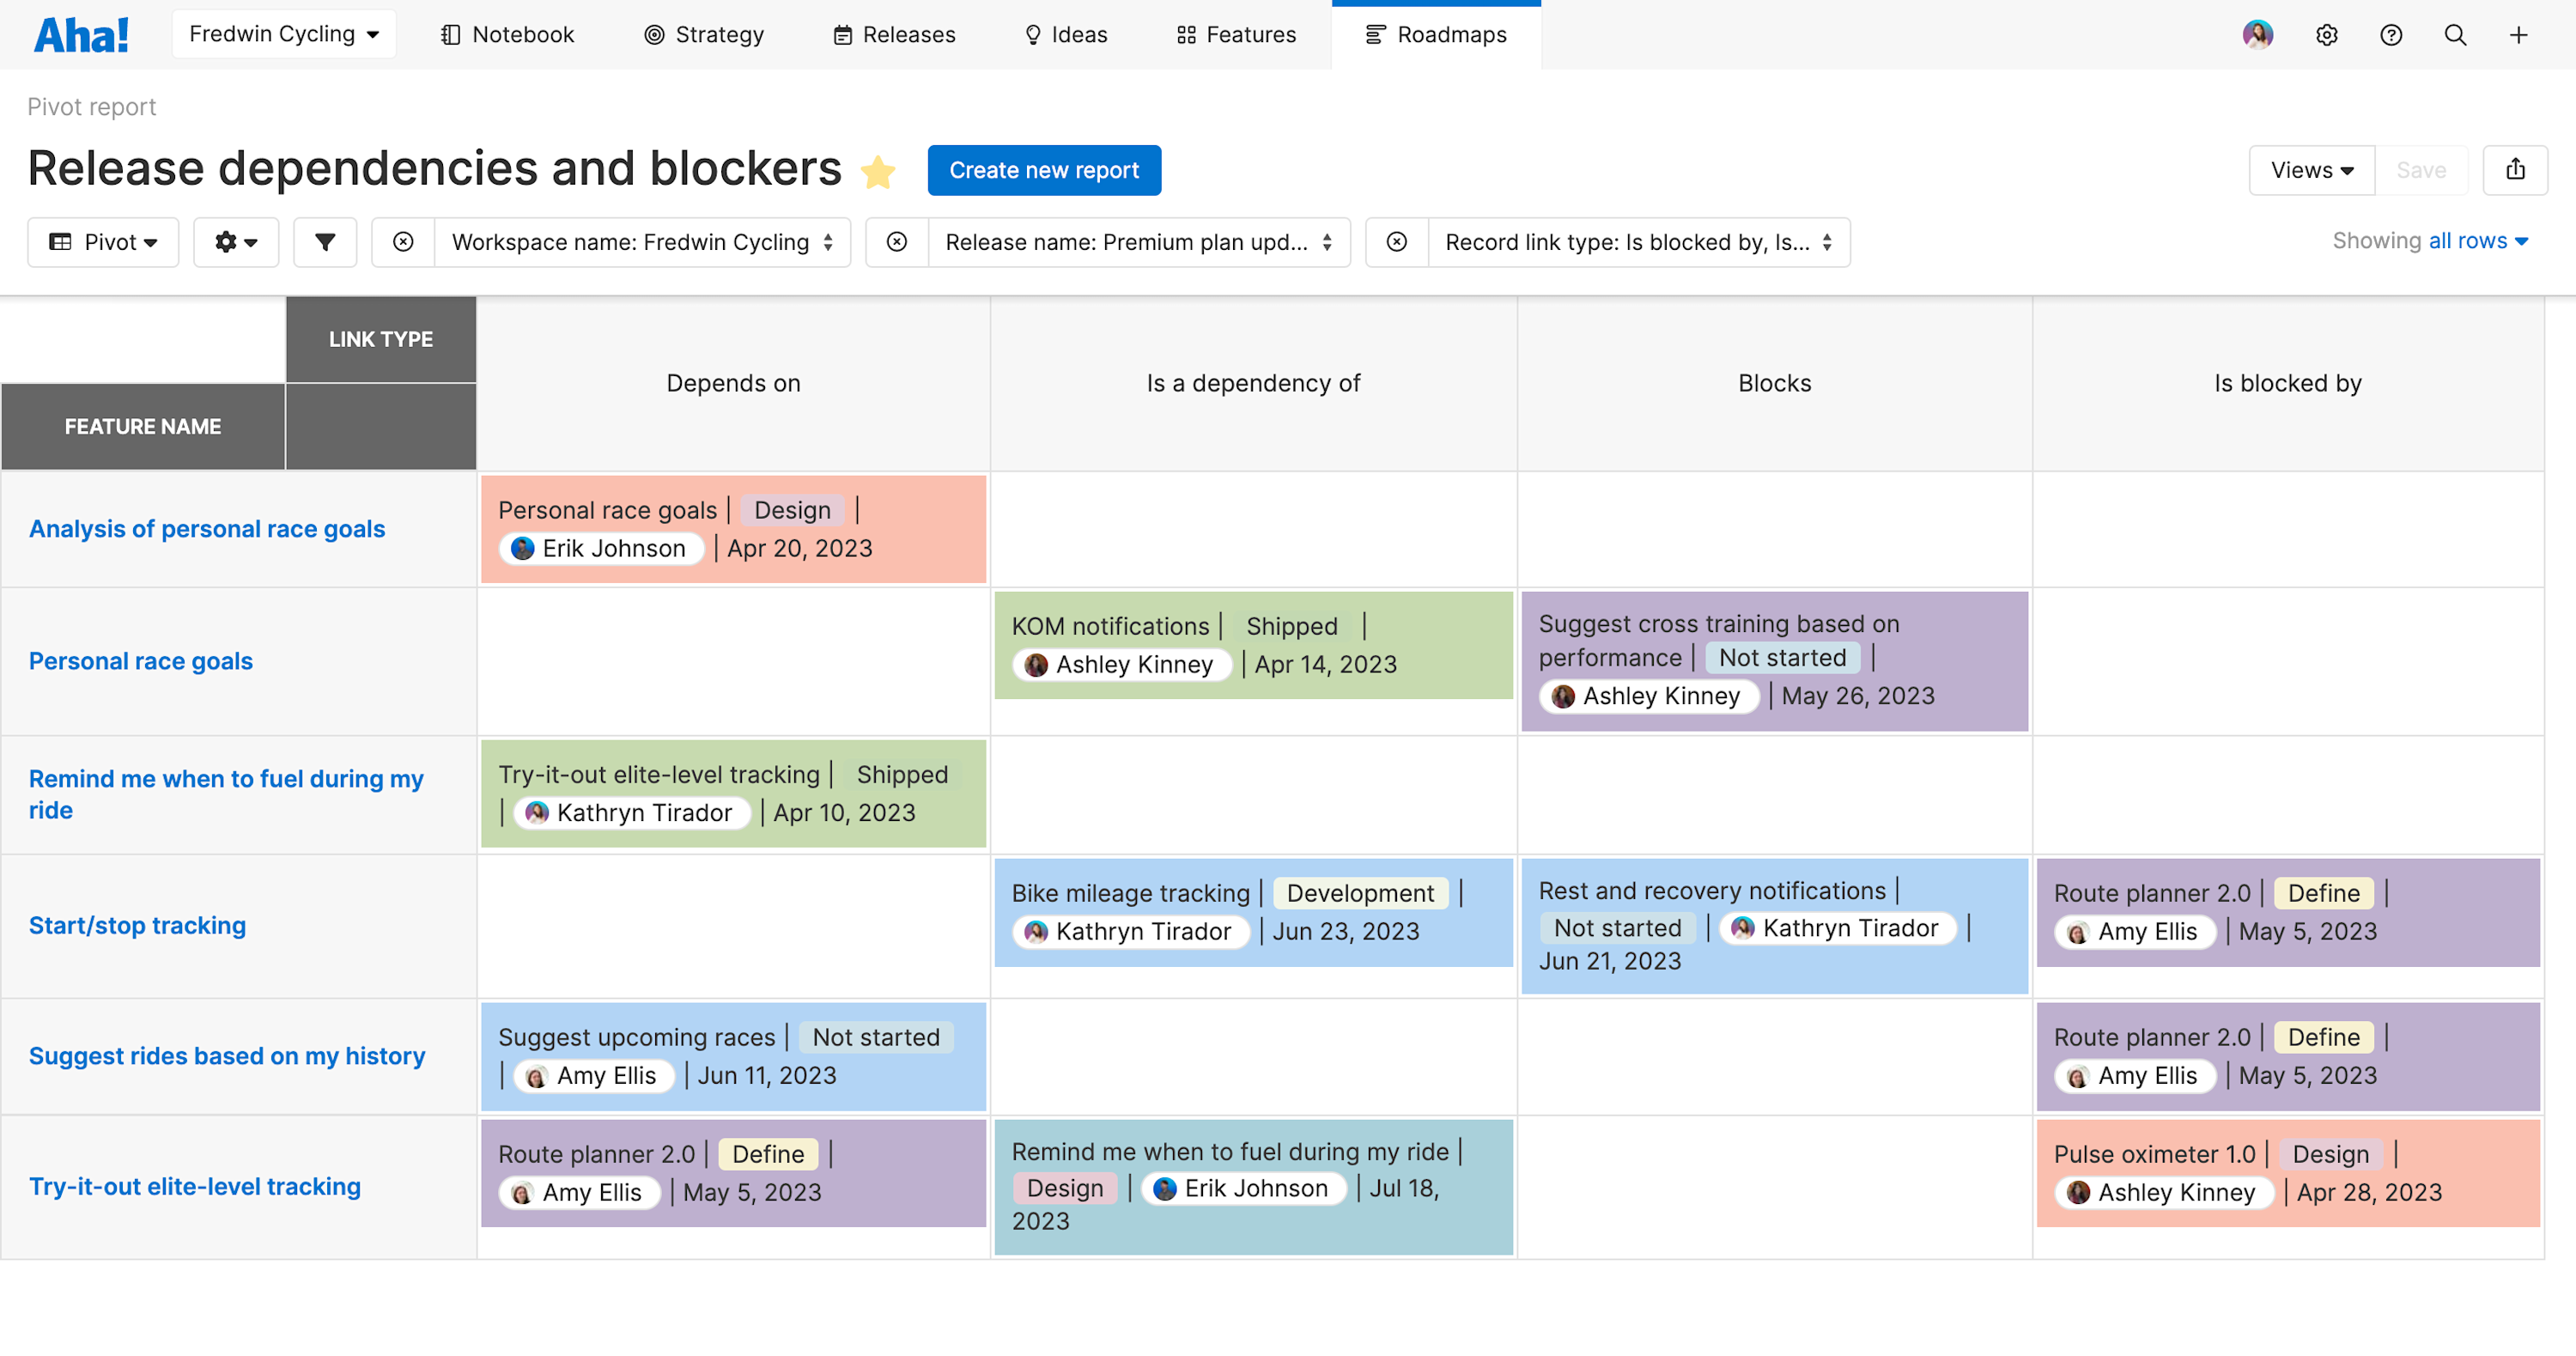The image size is (2576, 1356).
Task: Open the filter funnel icon
Action: pyautogui.click(x=325, y=242)
